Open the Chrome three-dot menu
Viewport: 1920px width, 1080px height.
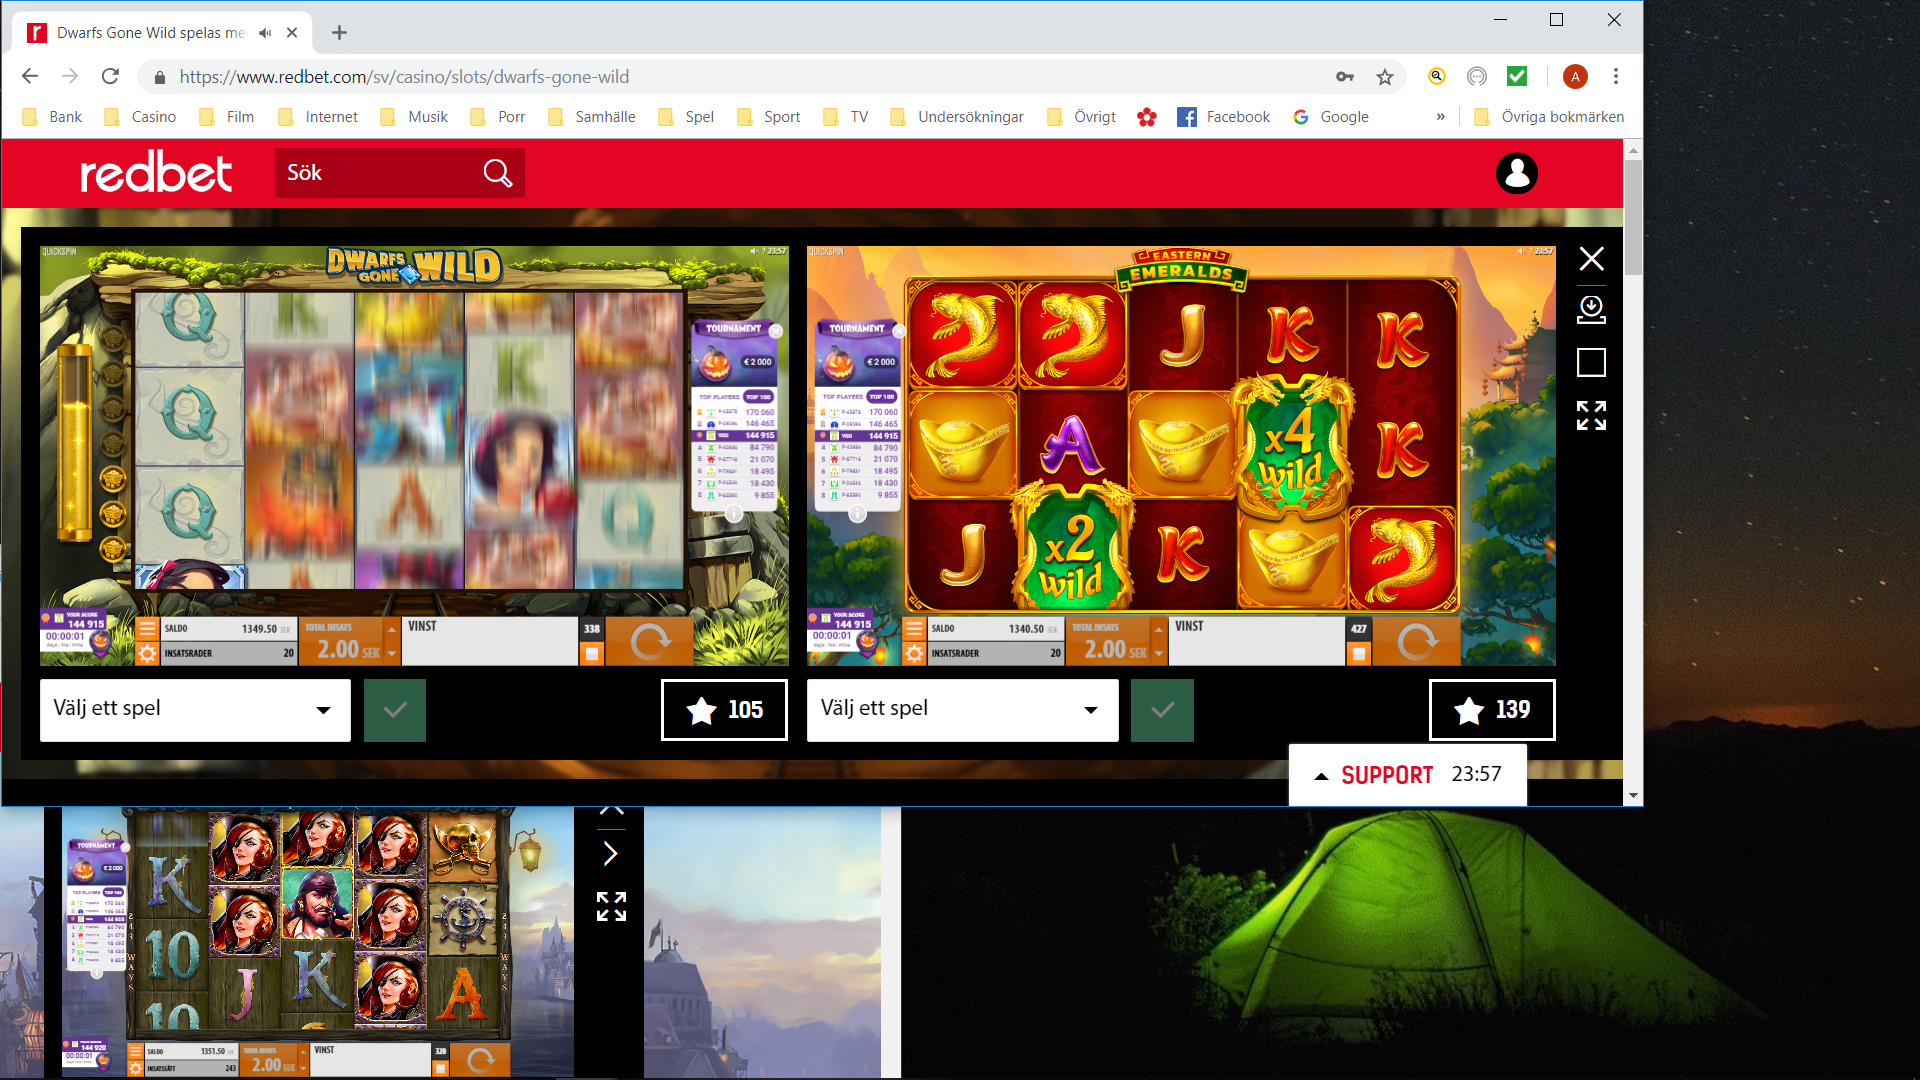1616,77
